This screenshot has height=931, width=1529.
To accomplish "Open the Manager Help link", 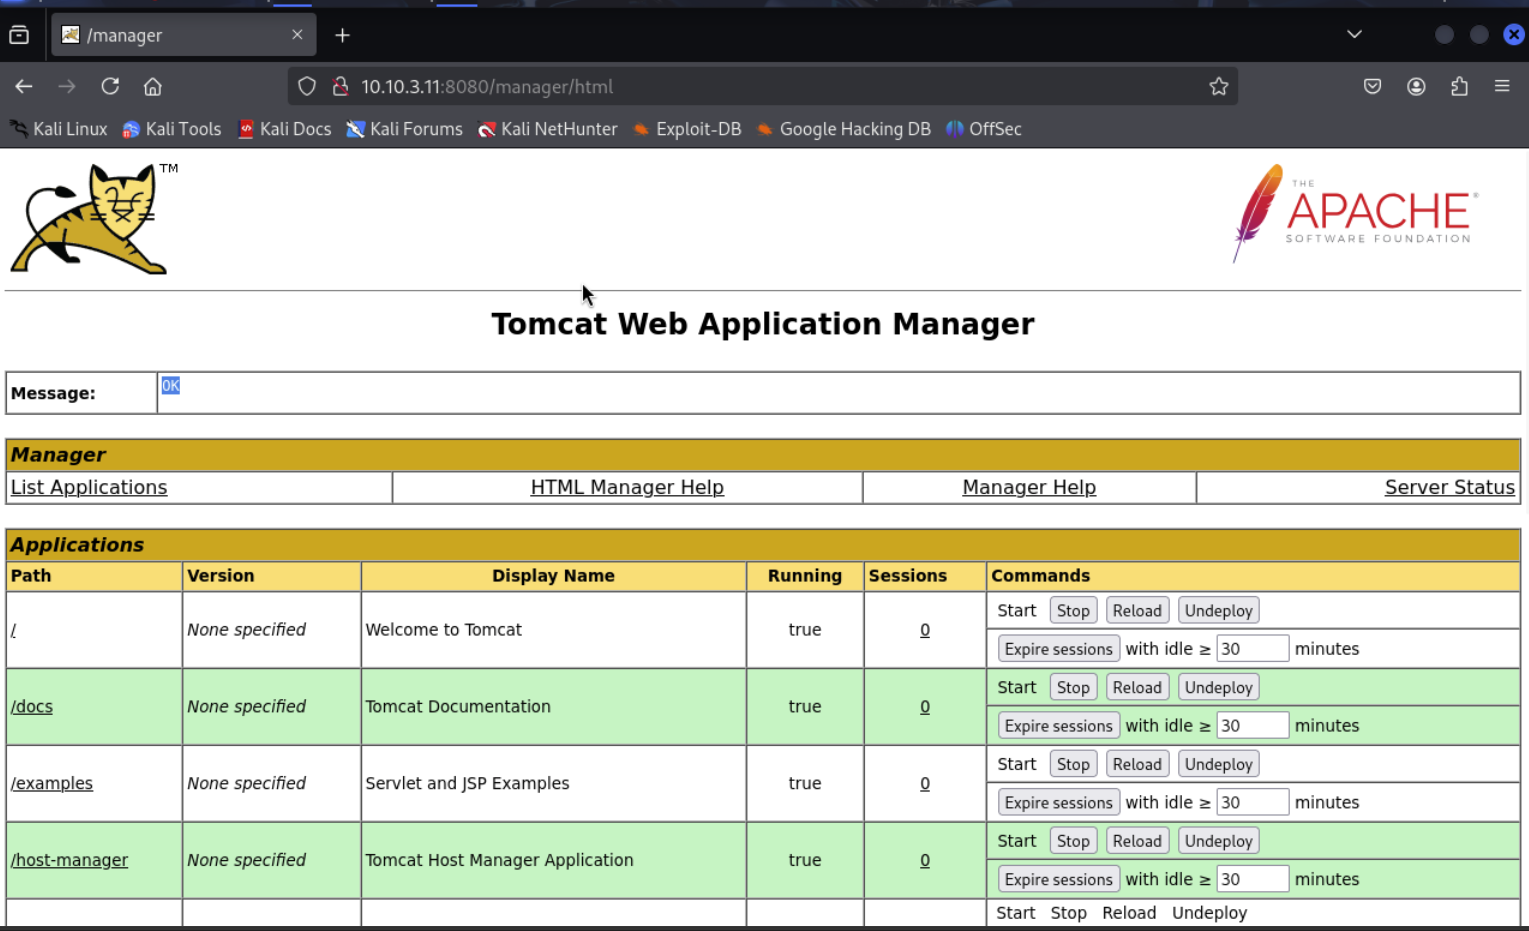I will click(1029, 487).
